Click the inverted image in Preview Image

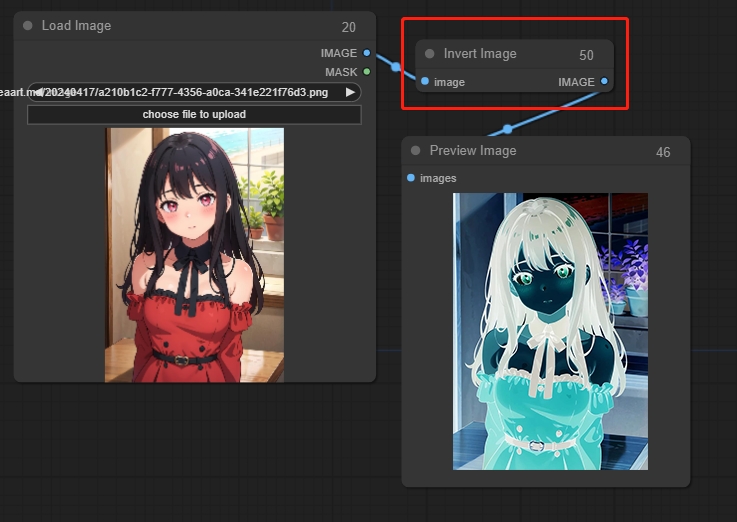point(550,331)
